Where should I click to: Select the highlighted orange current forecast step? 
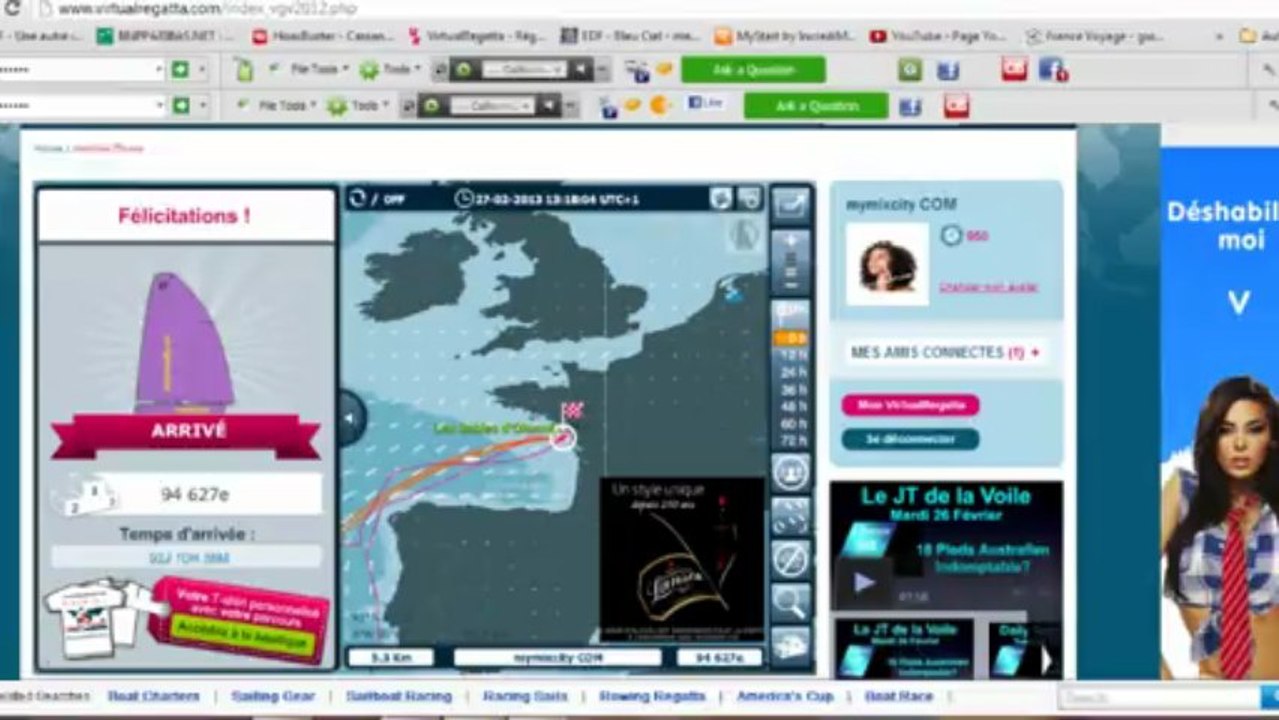click(792, 338)
